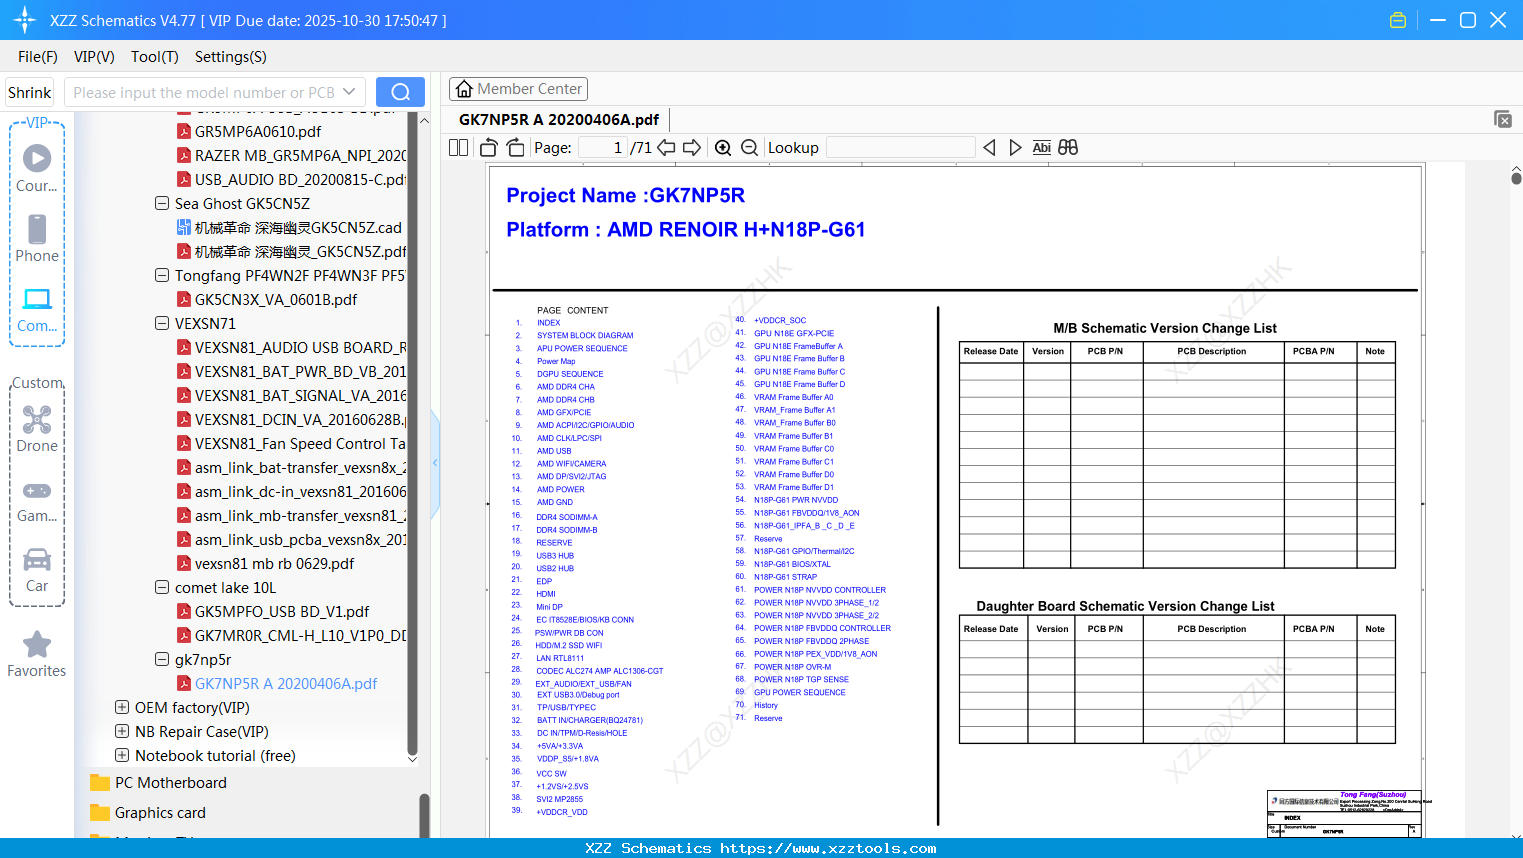
Task: Click the page number field
Action: (x=602, y=147)
